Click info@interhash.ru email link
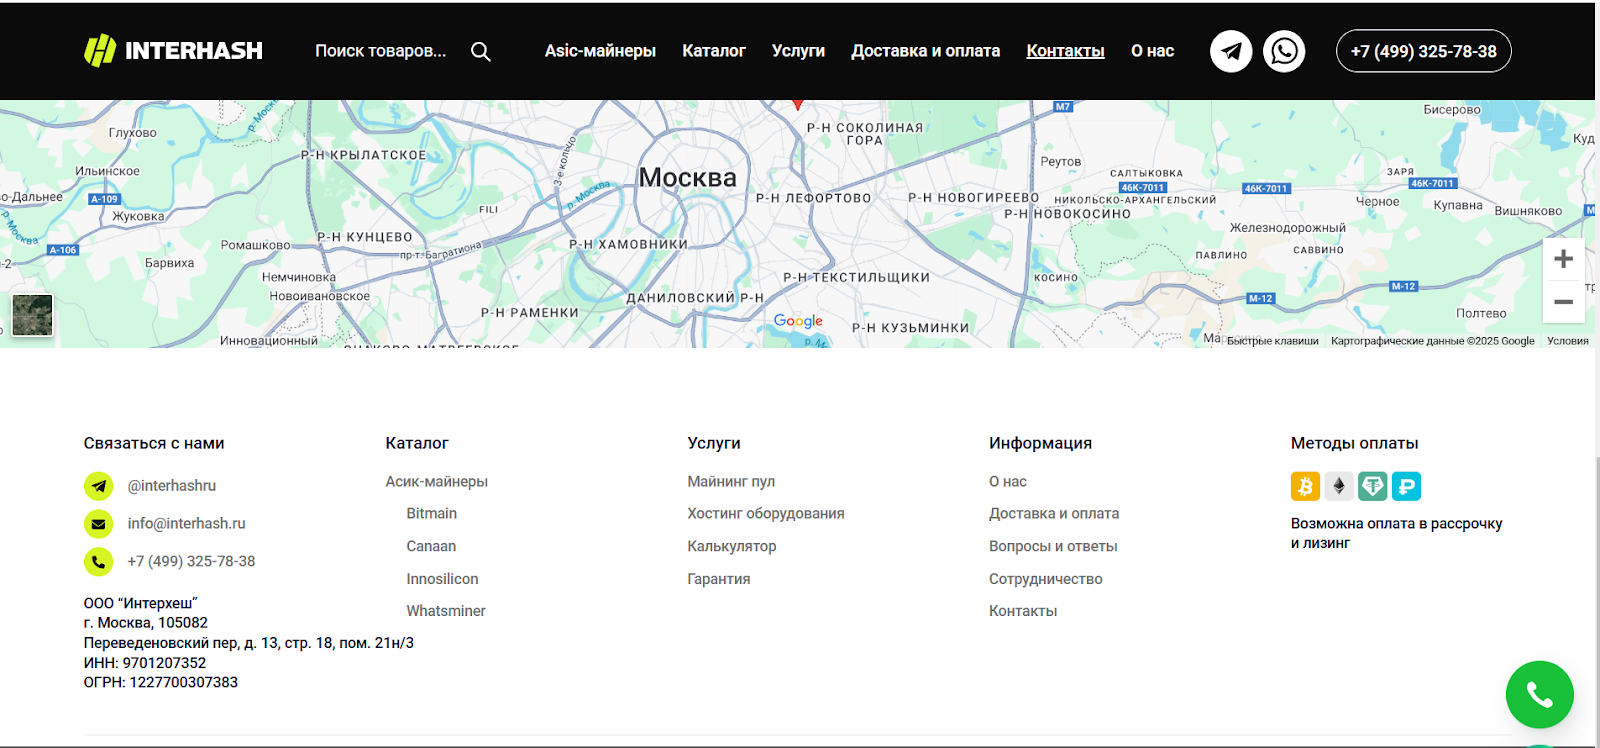 click(186, 524)
